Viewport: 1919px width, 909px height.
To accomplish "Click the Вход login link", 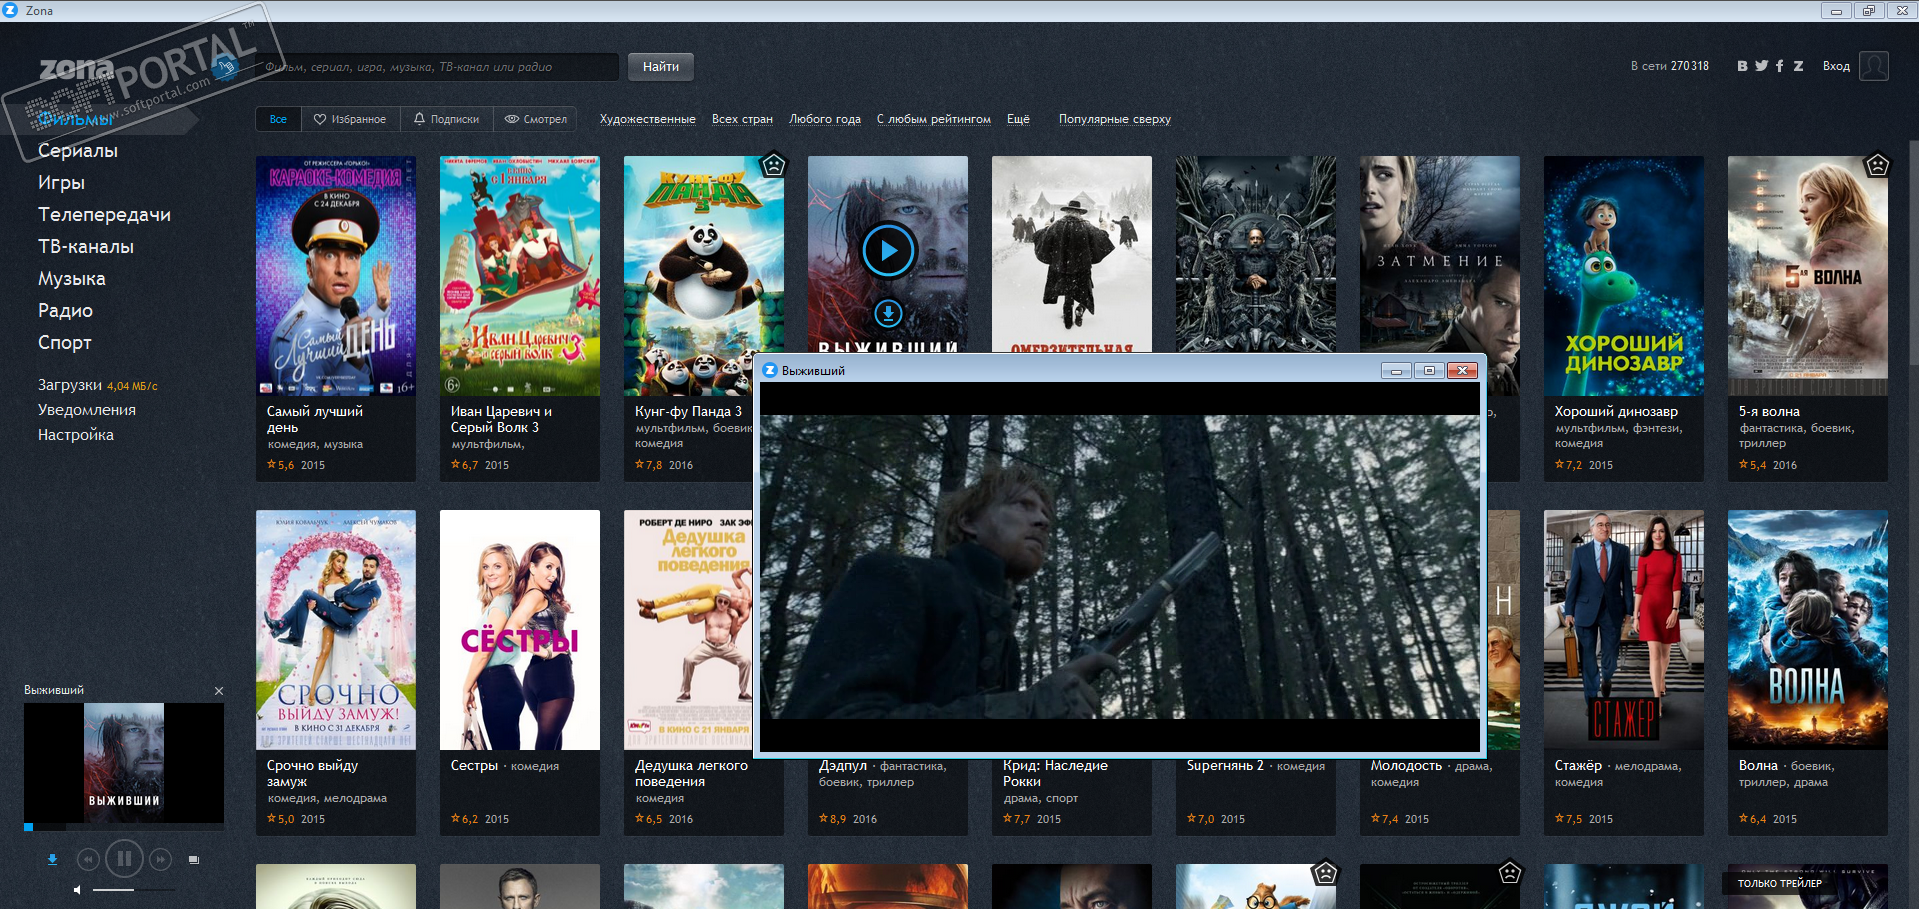I will 1836,66.
